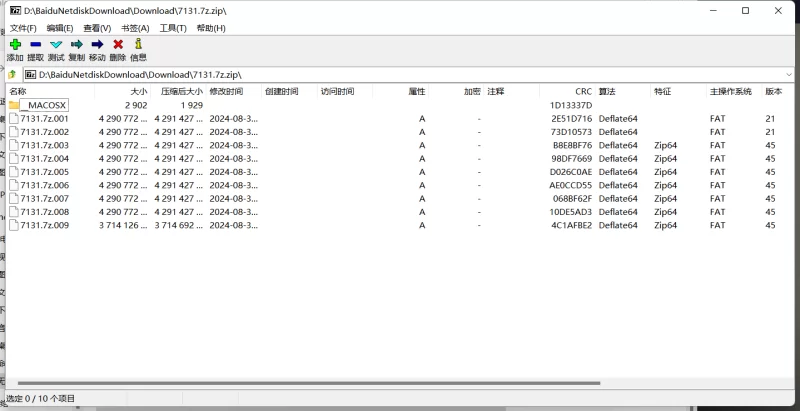The width and height of the screenshot is (800, 411).
Task: Maximize the 7-Zip window
Action: 745,10
